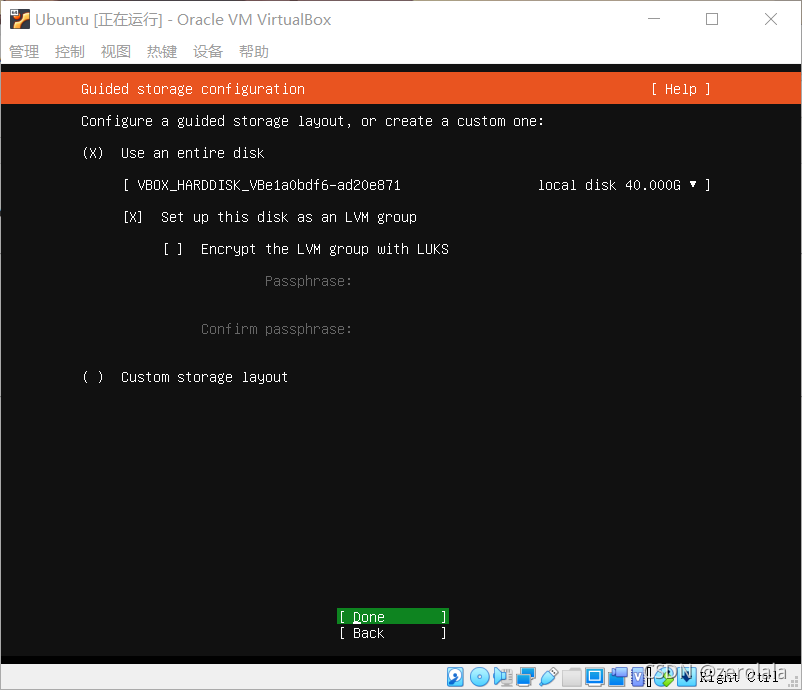This screenshot has width=802, height=690.
Task: Click the virtualization V status icon
Action: [x=638, y=677]
